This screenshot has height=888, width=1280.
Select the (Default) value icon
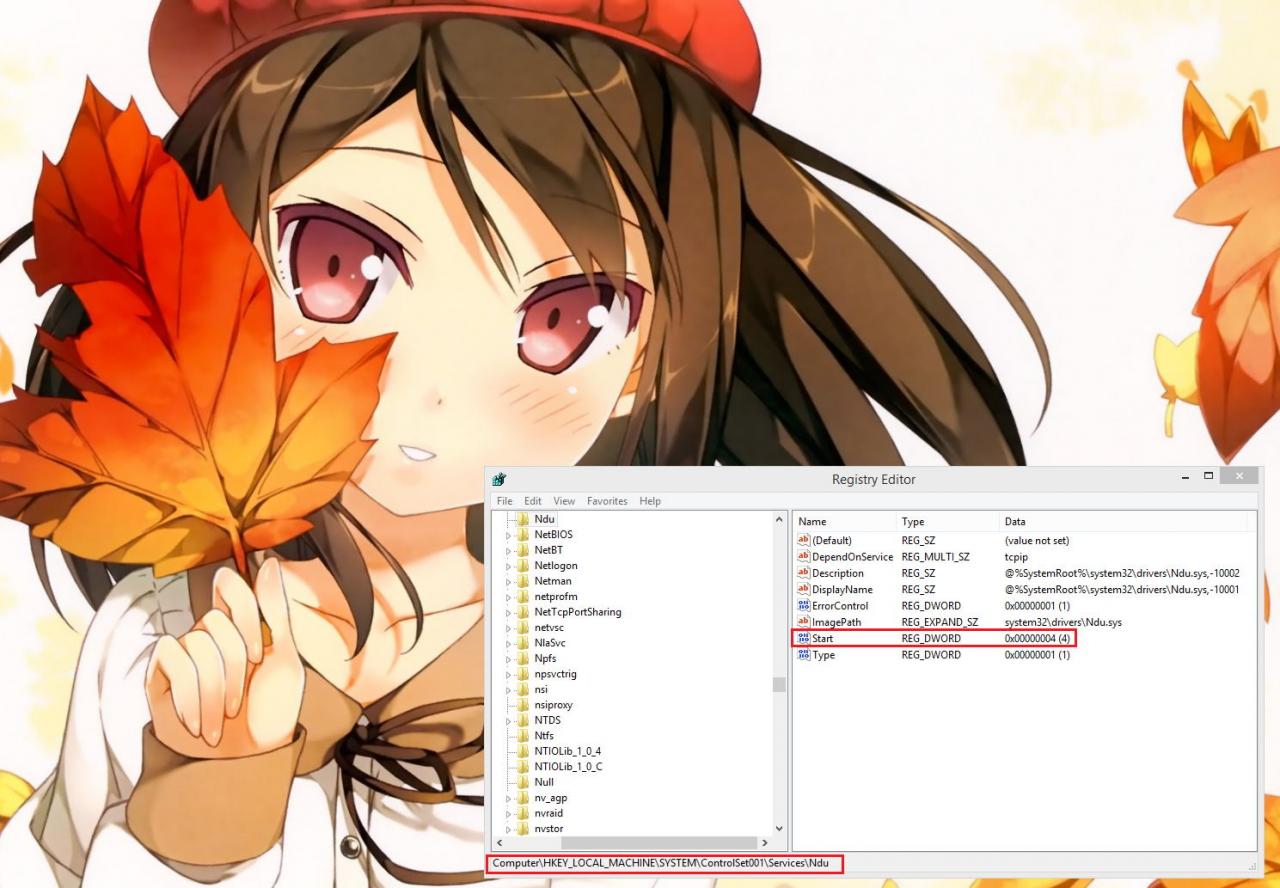[x=803, y=540]
